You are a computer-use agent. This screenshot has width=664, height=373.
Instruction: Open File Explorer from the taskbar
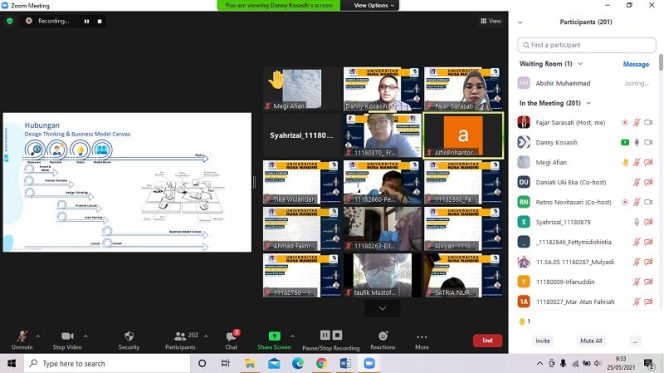pos(250,363)
